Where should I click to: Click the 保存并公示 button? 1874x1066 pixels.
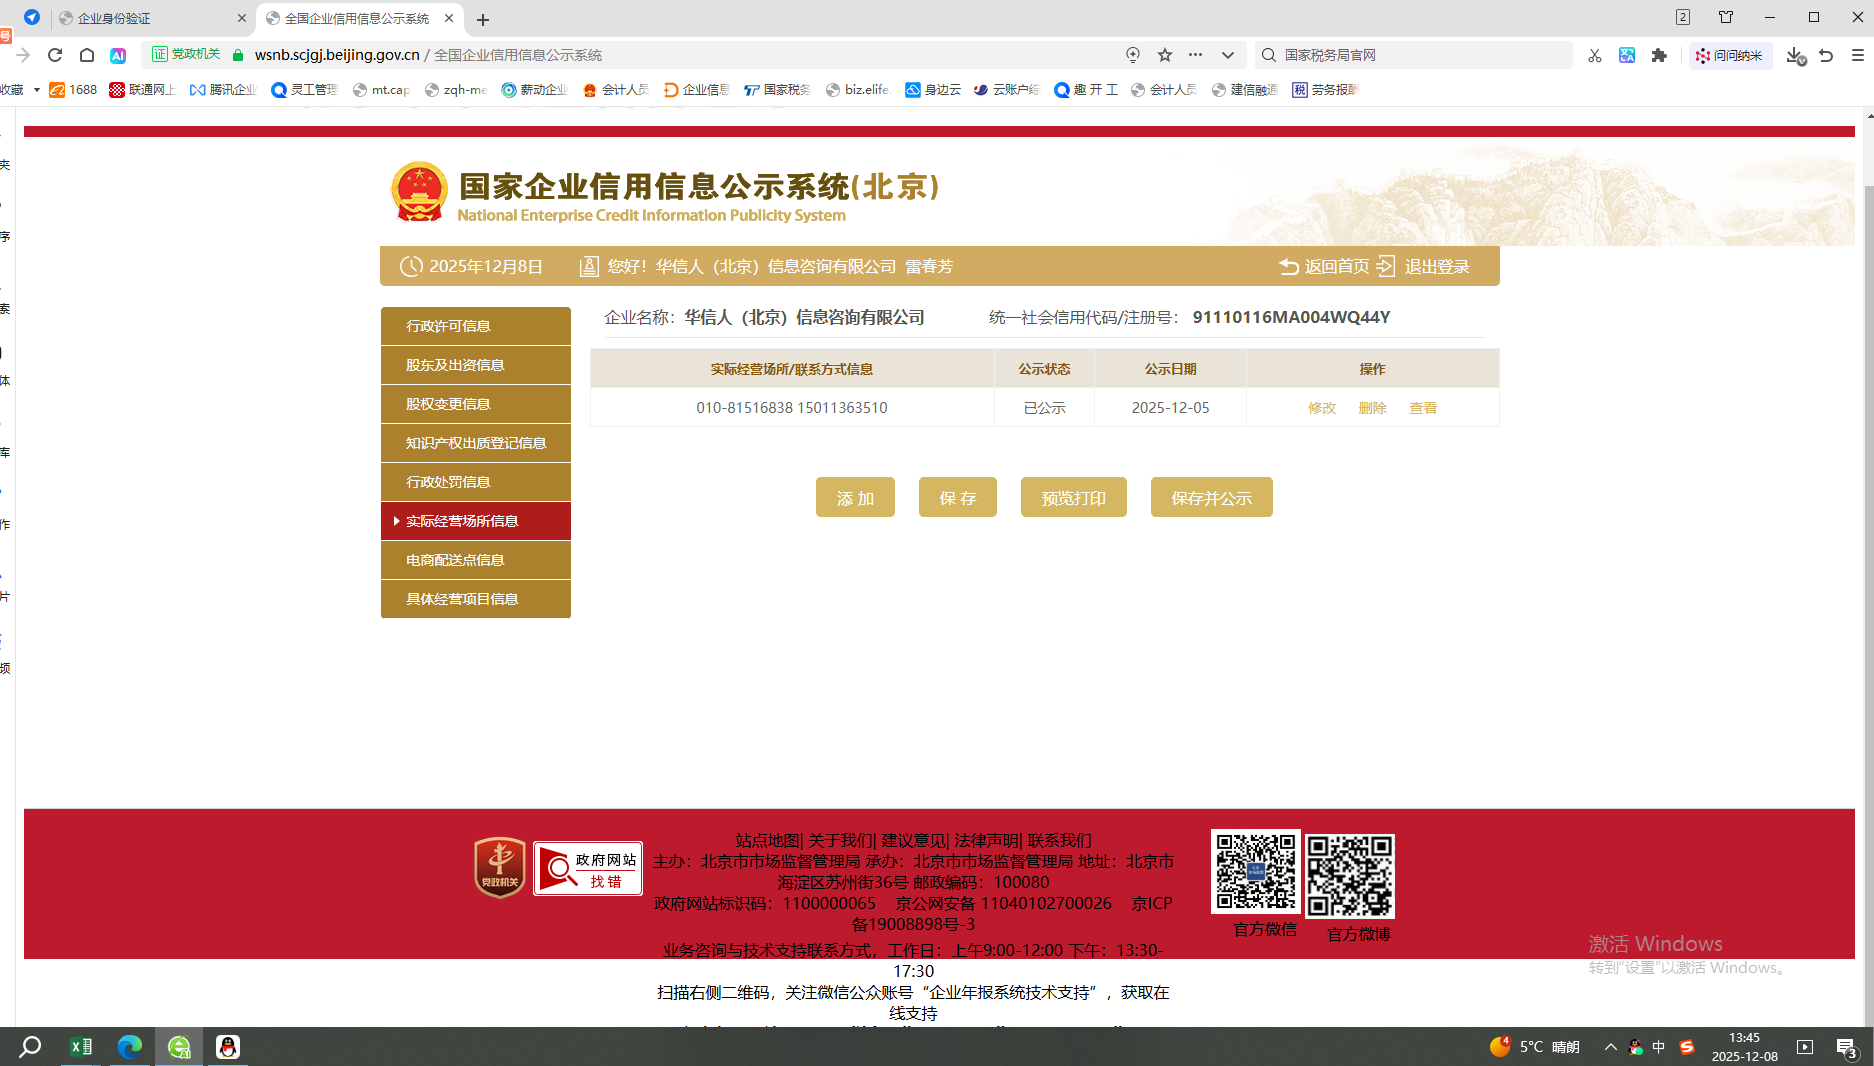[x=1211, y=497]
